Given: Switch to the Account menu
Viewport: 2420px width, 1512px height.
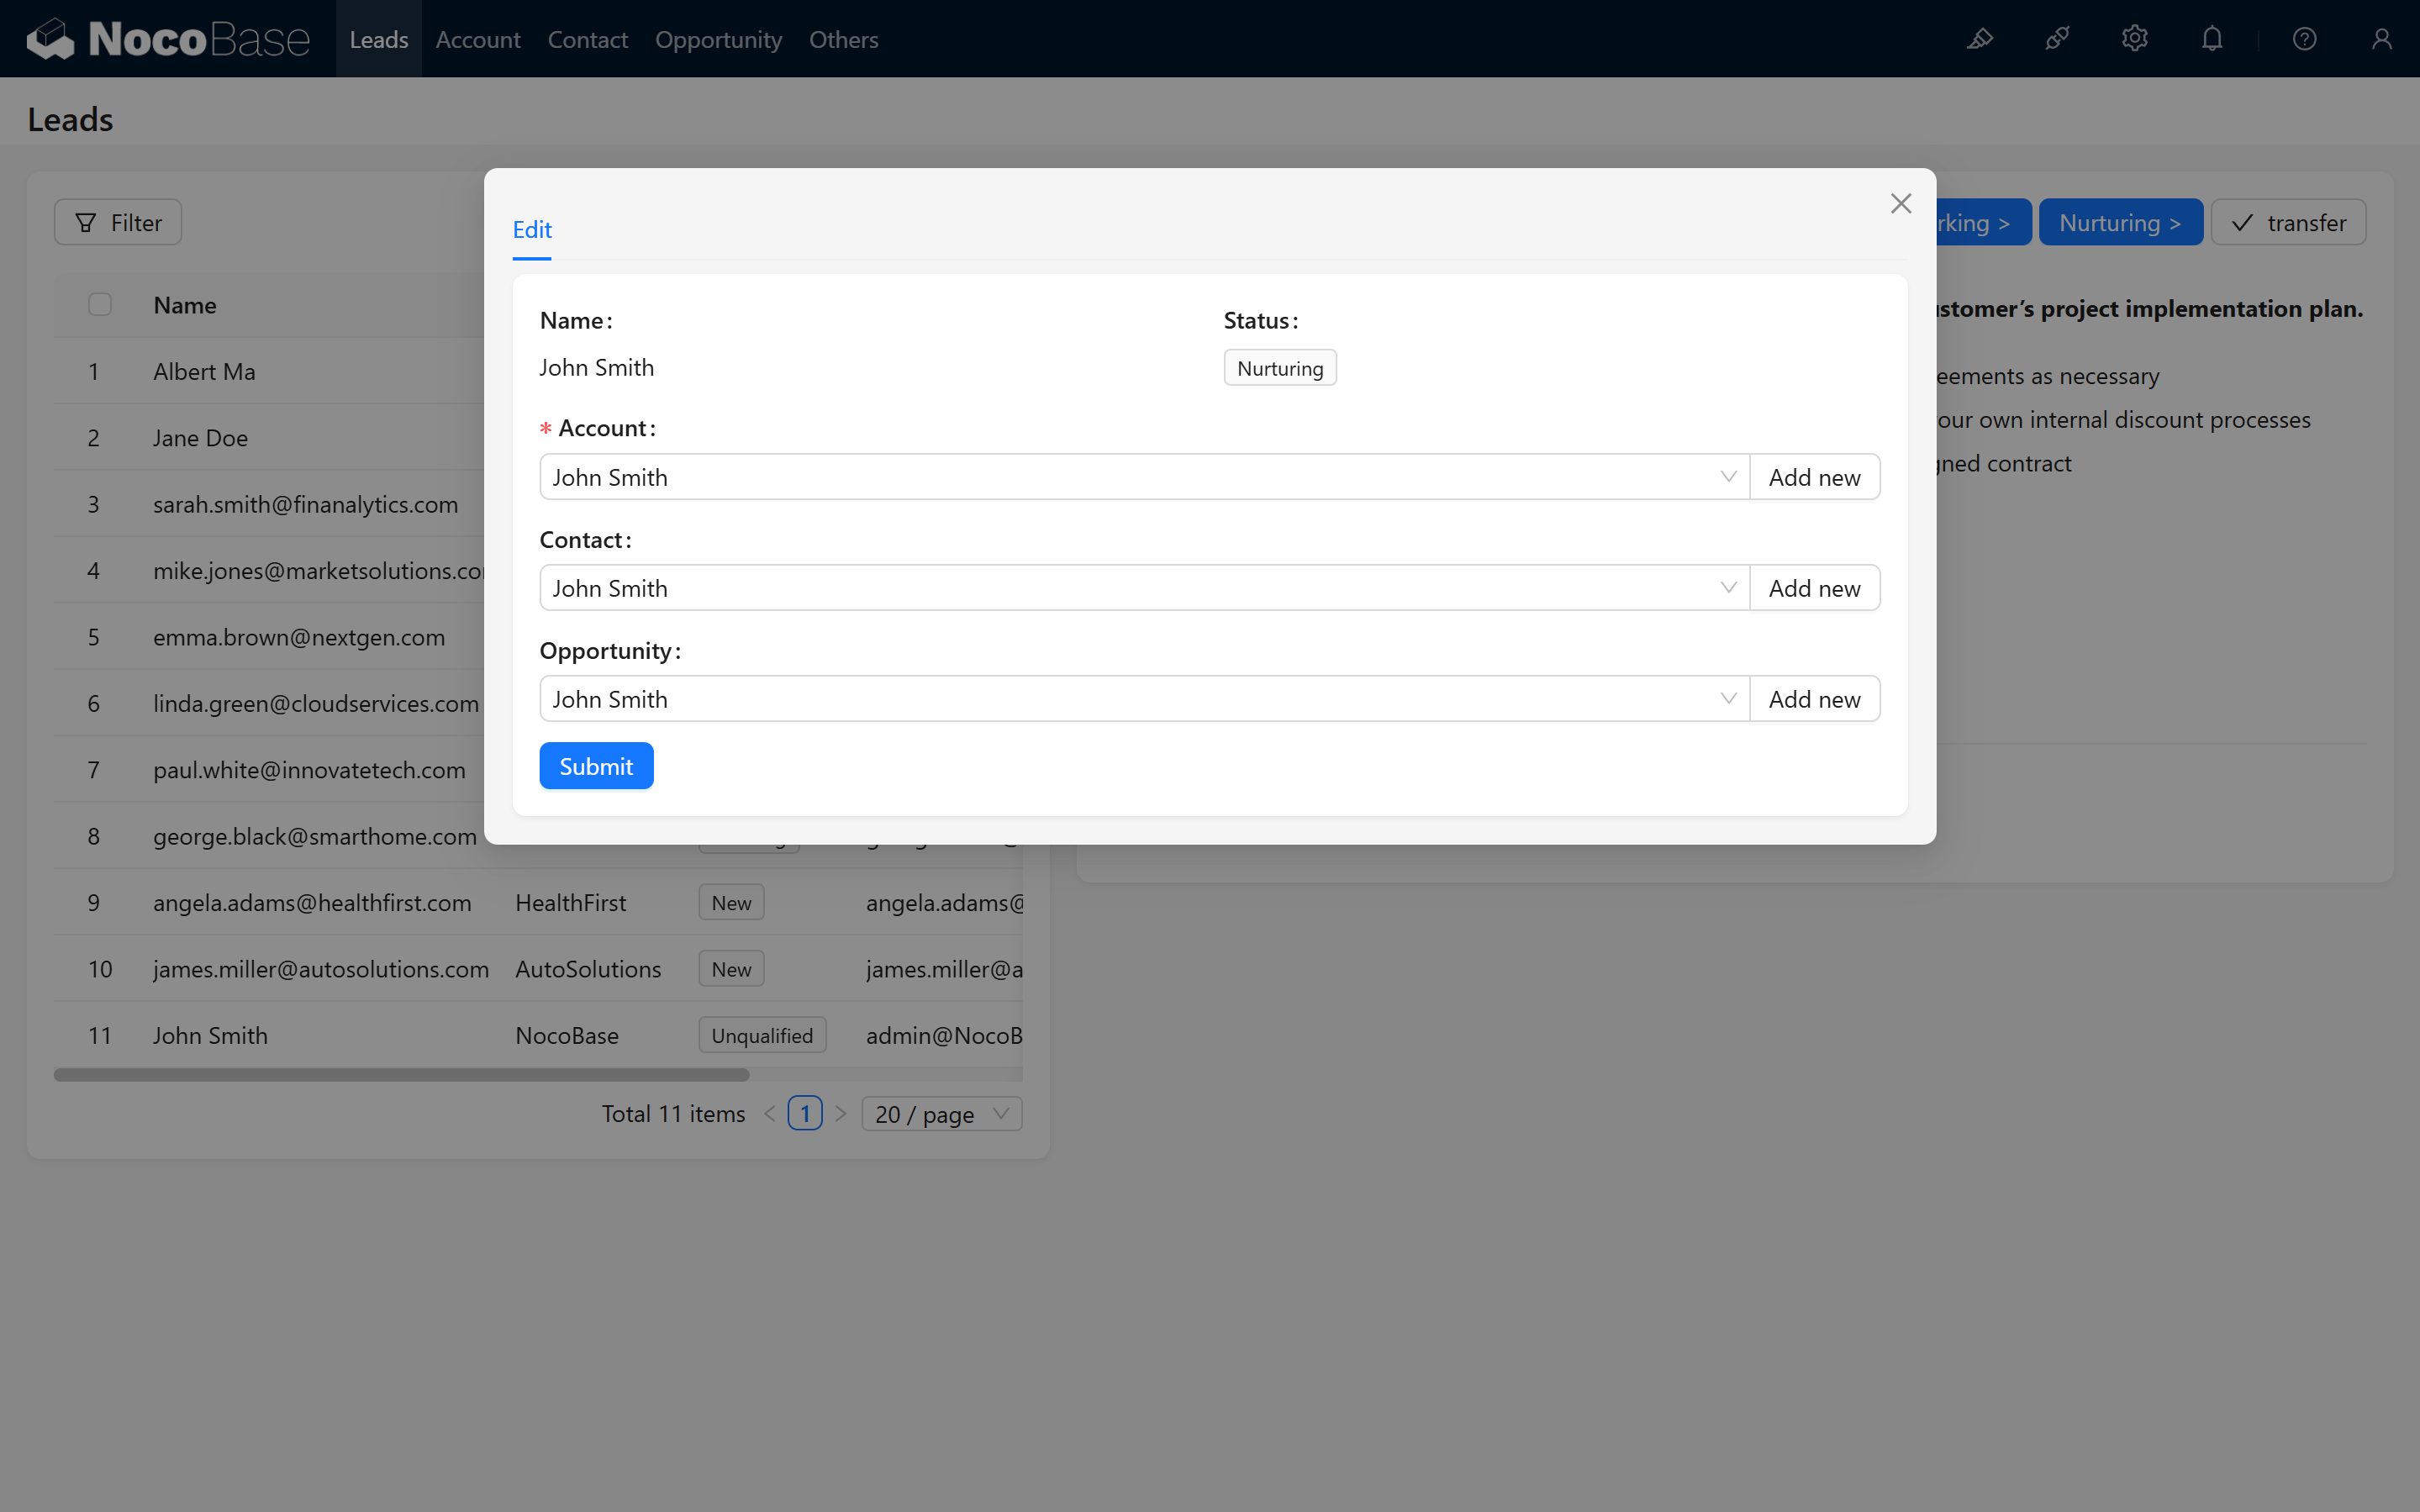Looking at the screenshot, I should [x=478, y=39].
